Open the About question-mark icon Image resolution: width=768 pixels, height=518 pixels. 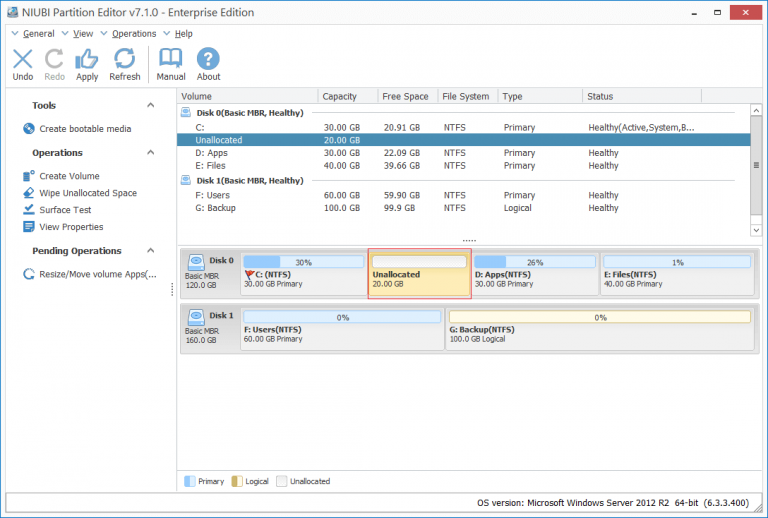(x=208, y=59)
